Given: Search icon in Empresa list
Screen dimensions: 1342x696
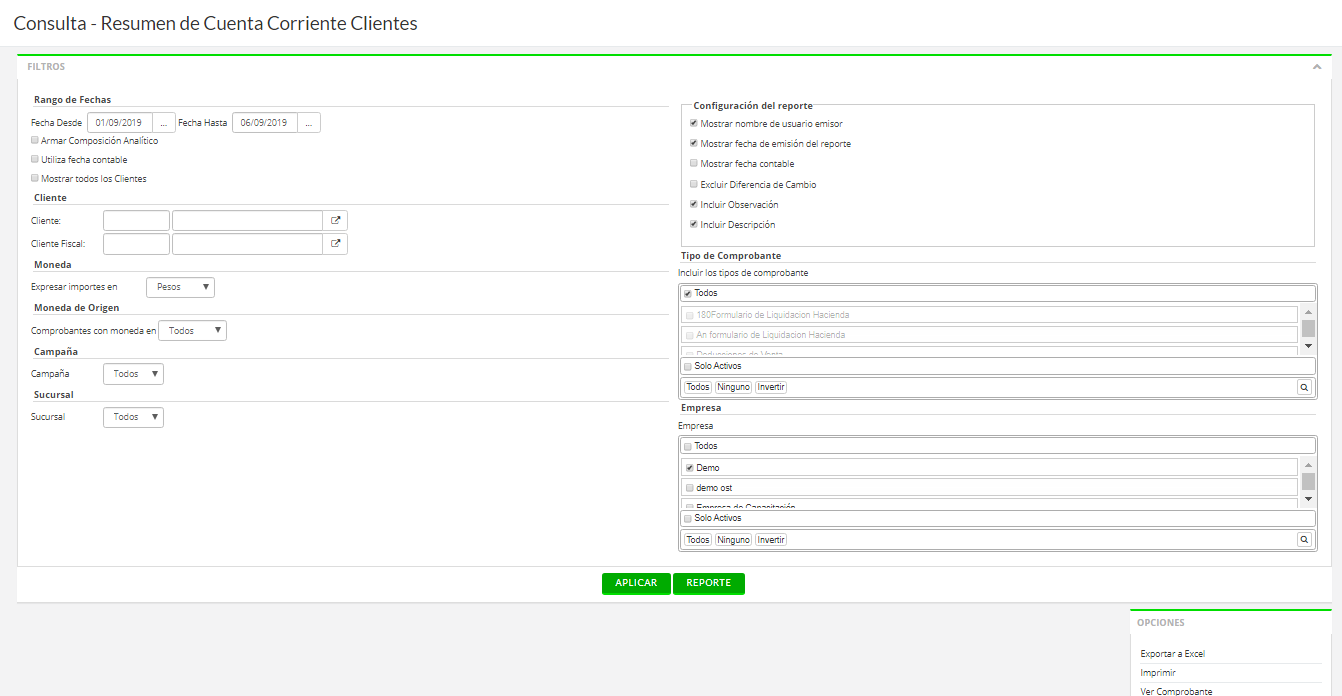Looking at the screenshot, I should coord(1304,540).
